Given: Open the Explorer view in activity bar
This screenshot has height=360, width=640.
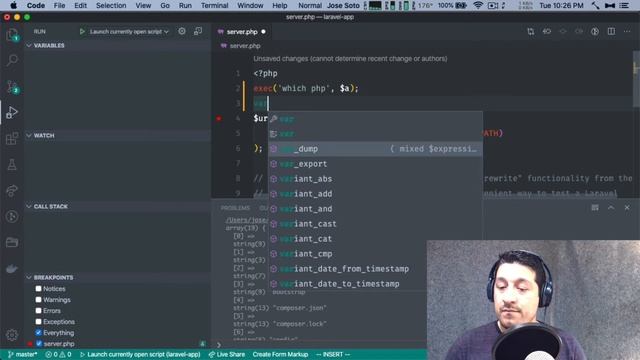Looking at the screenshot, I should point(12,35).
